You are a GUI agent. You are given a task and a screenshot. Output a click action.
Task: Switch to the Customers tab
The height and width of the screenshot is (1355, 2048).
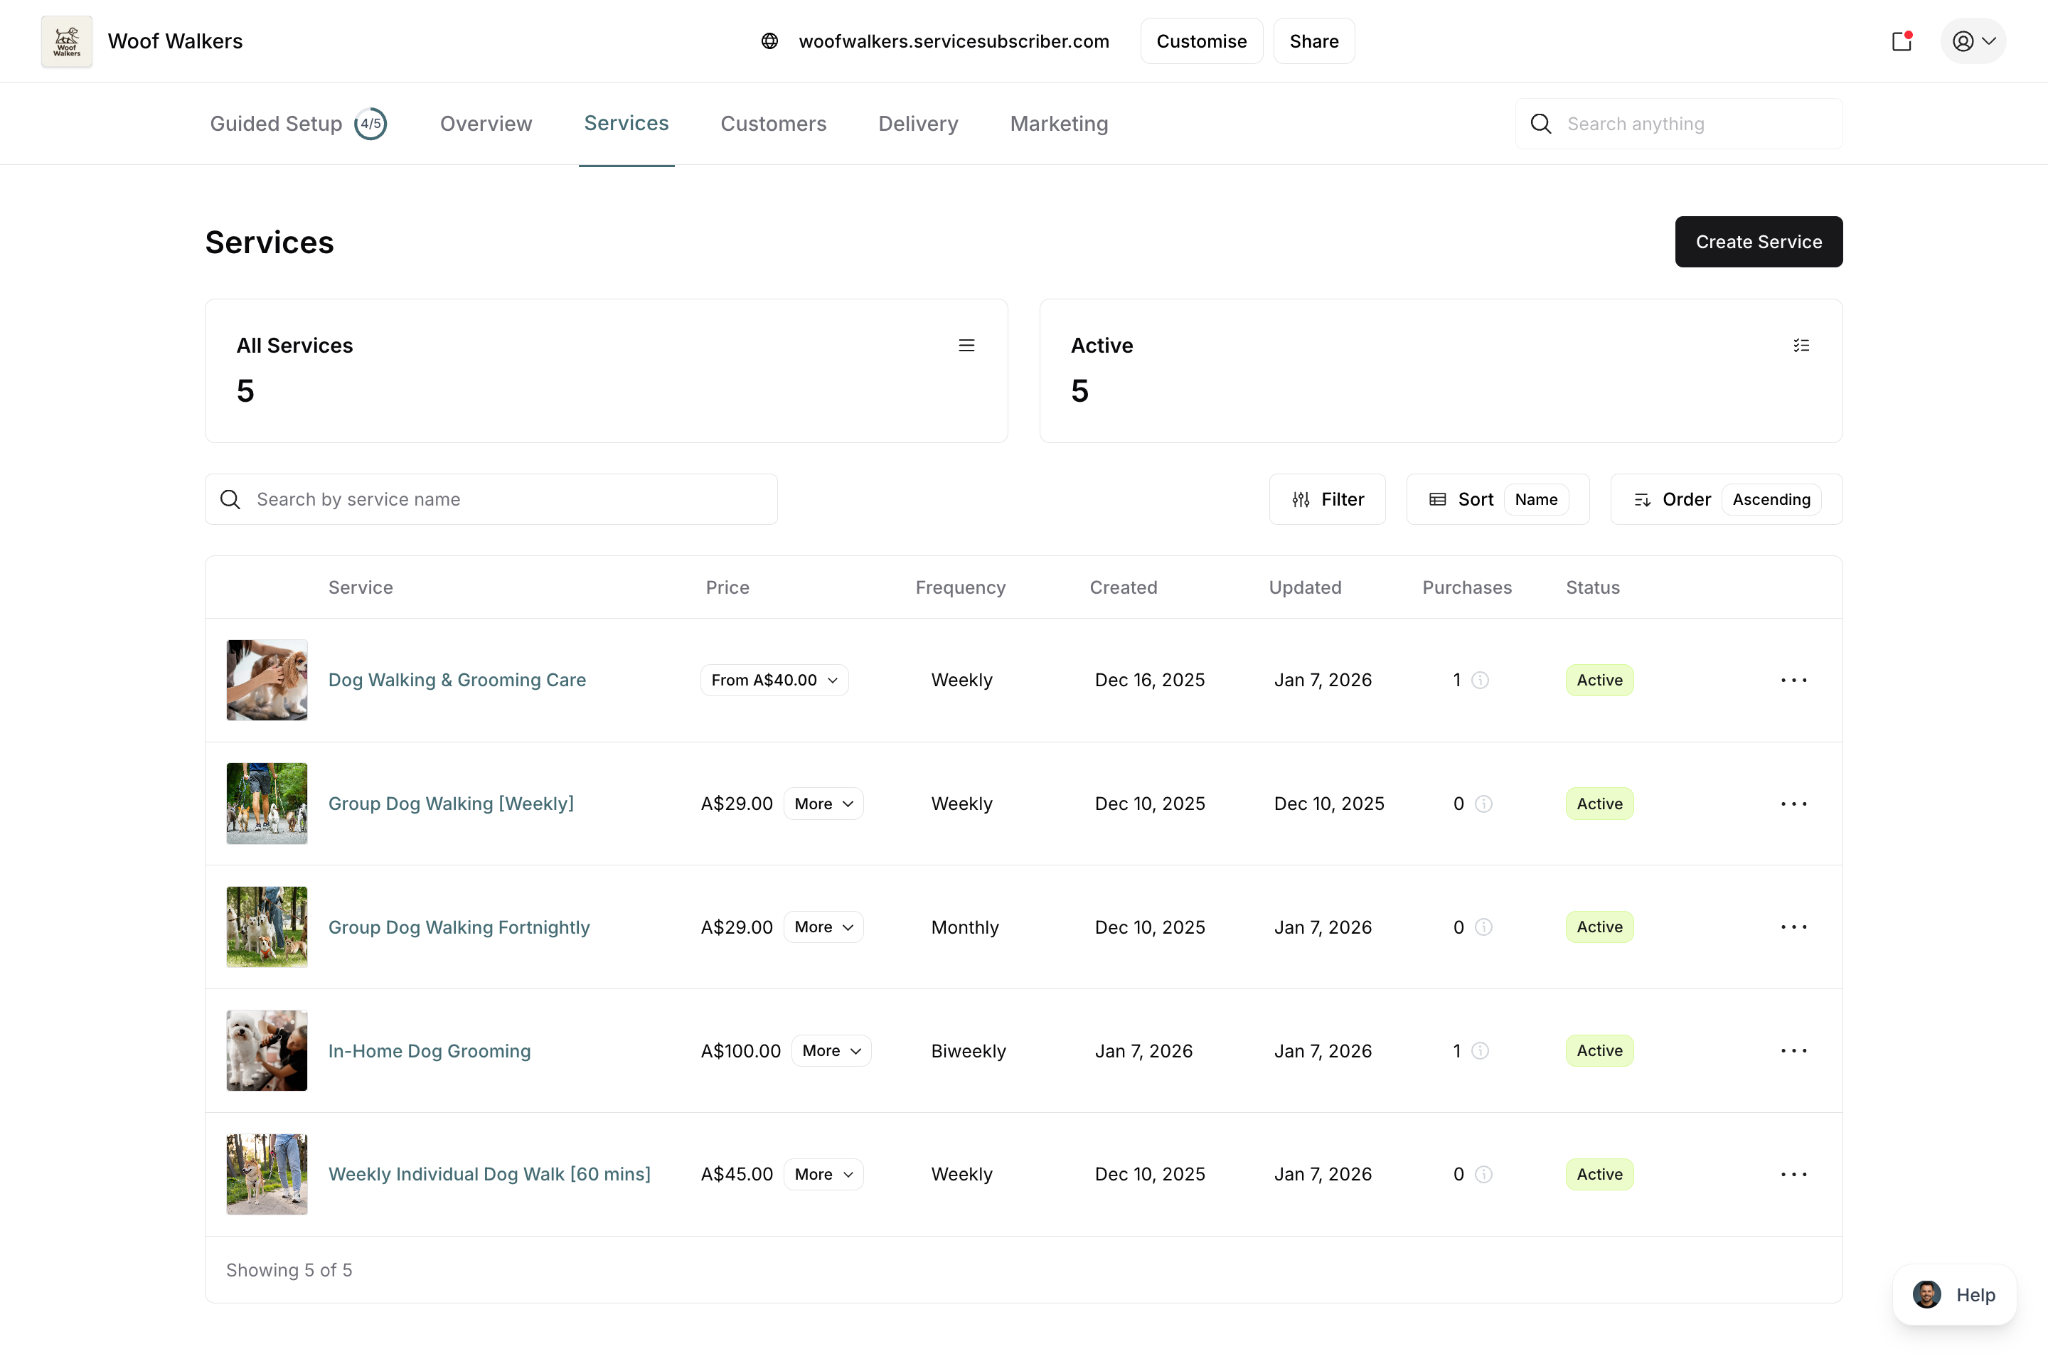(773, 124)
